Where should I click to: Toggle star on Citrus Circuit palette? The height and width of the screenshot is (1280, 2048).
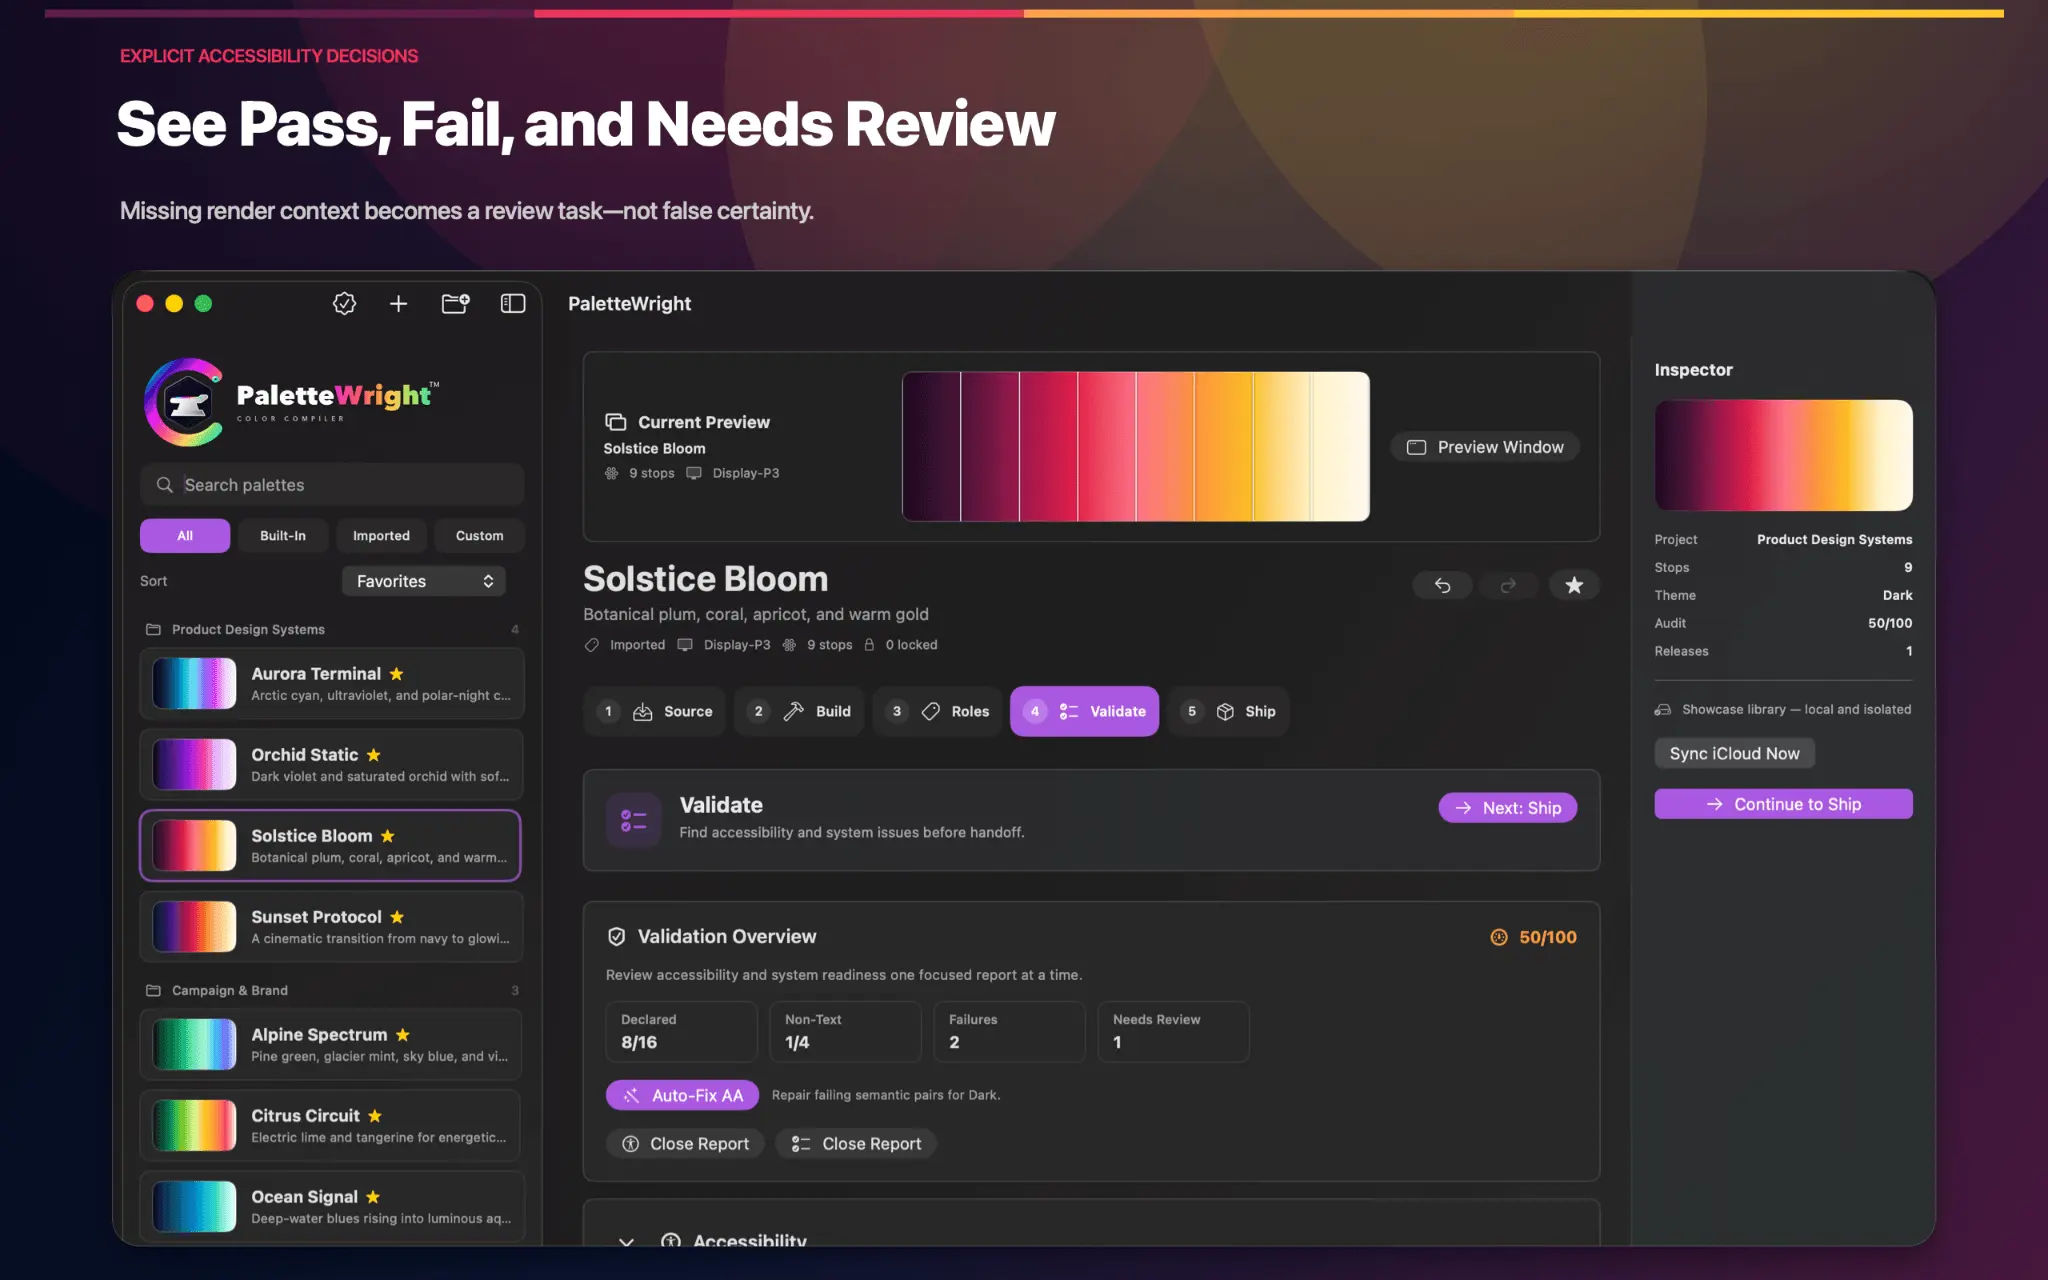click(x=375, y=1116)
